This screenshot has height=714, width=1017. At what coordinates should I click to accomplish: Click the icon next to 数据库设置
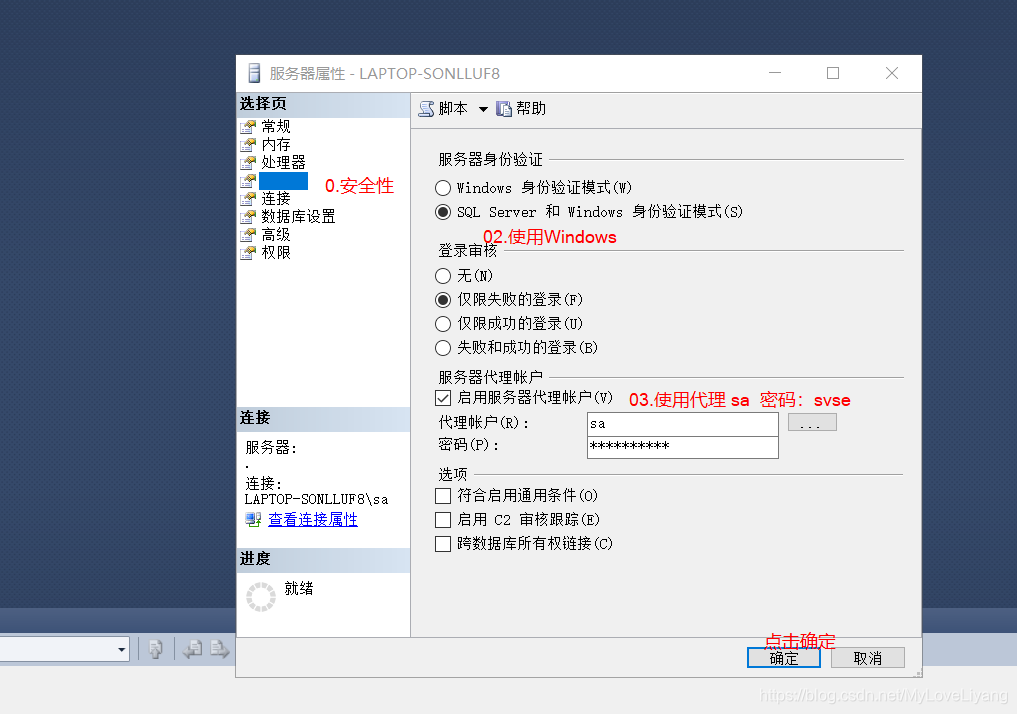248,217
